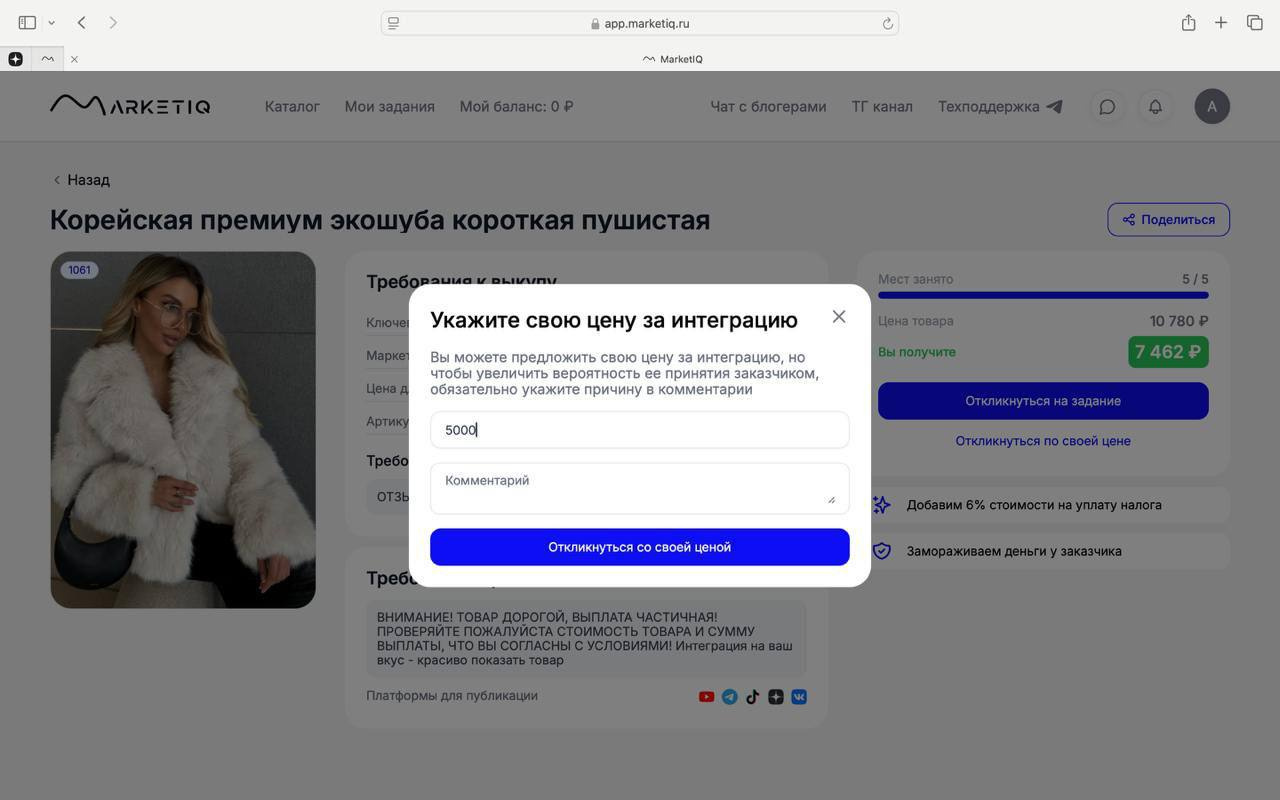Image resolution: width=1280 pixels, height=800 pixels.
Task: Open the Каталог menu item
Action: (292, 106)
